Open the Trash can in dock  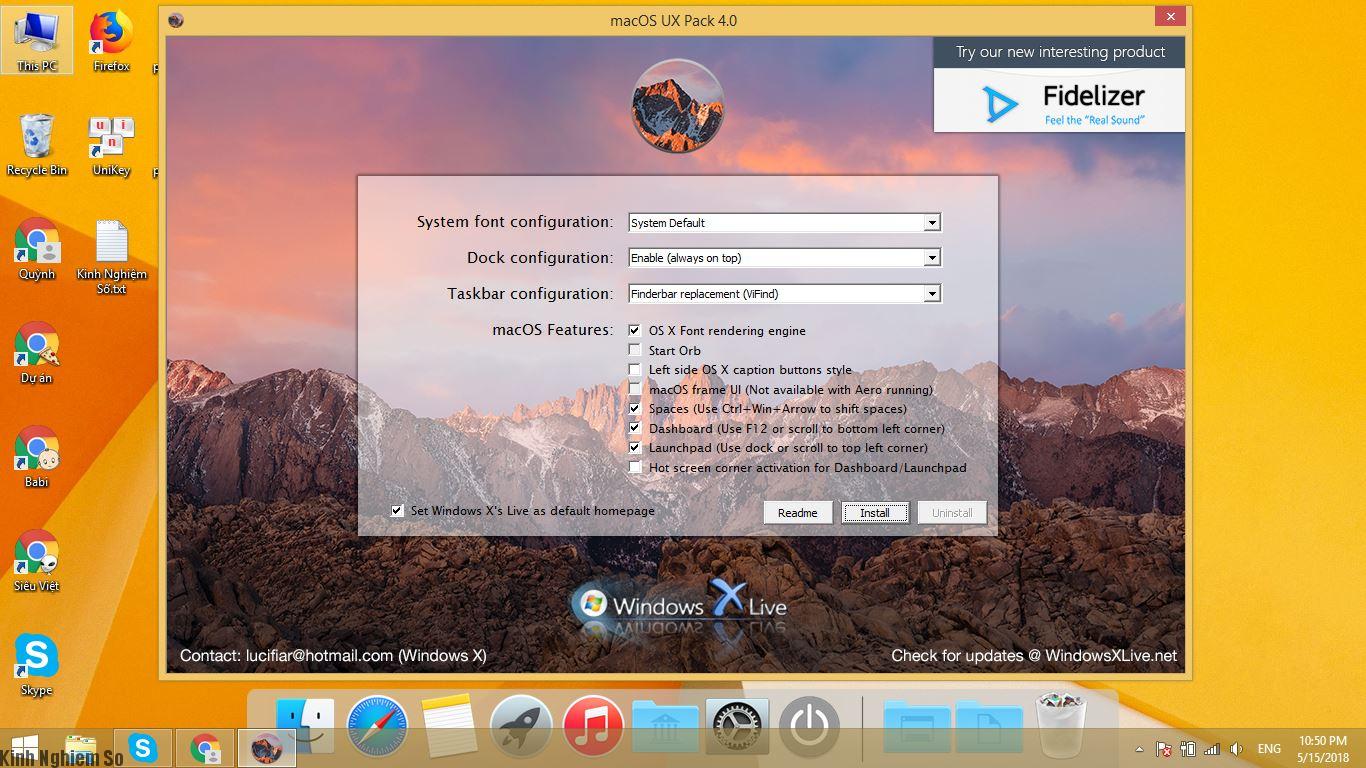pos(1061,726)
